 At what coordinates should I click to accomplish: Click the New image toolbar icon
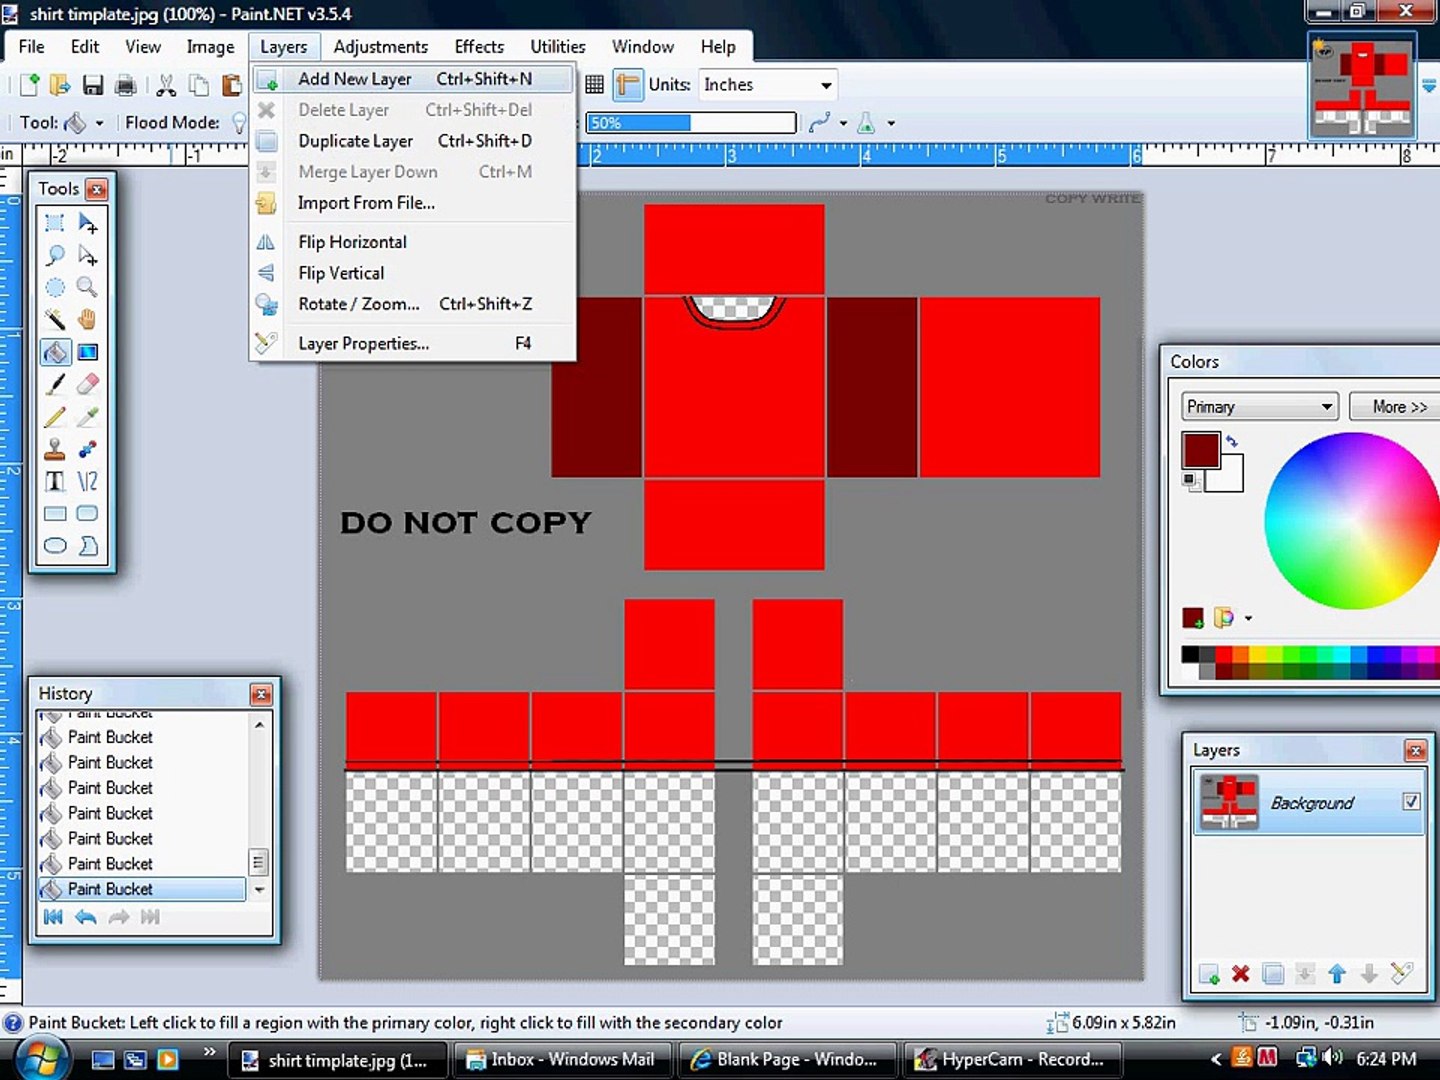point(29,85)
